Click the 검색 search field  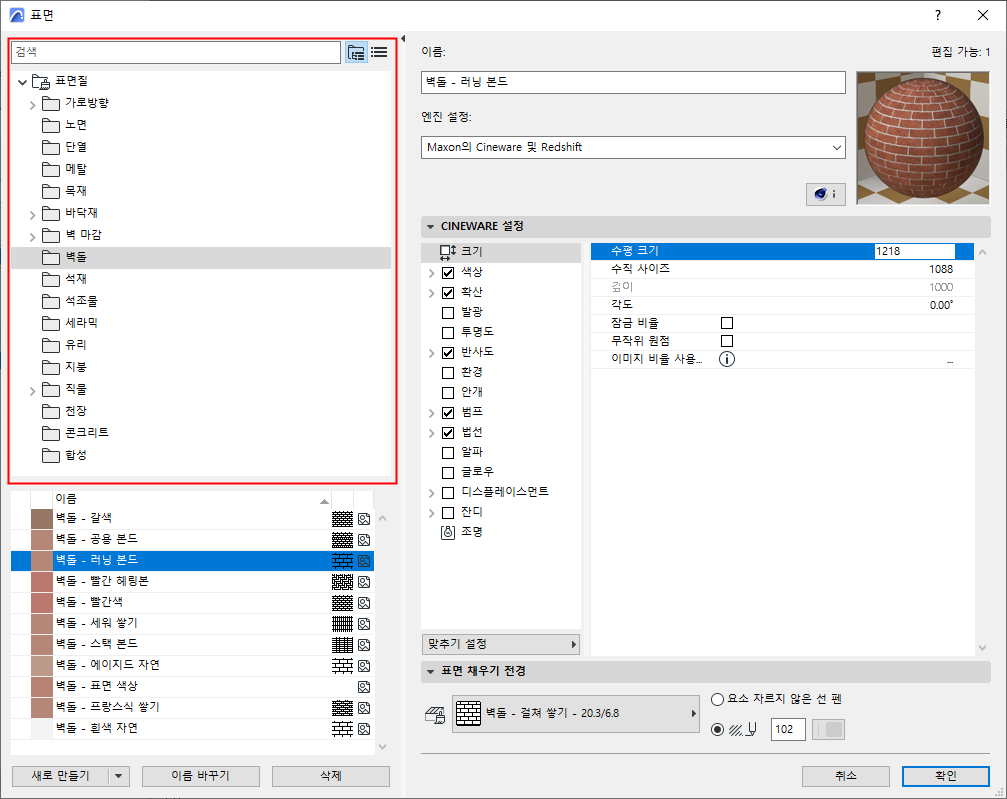[176, 52]
